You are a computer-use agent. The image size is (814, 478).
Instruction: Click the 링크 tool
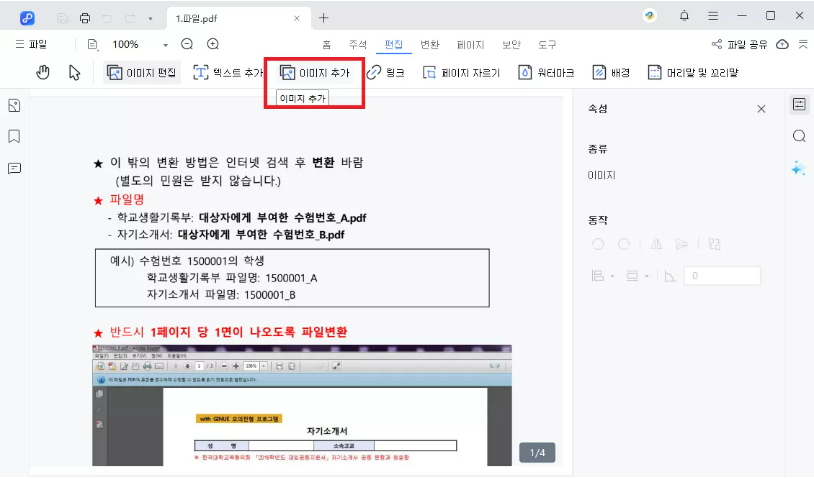[x=386, y=73]
